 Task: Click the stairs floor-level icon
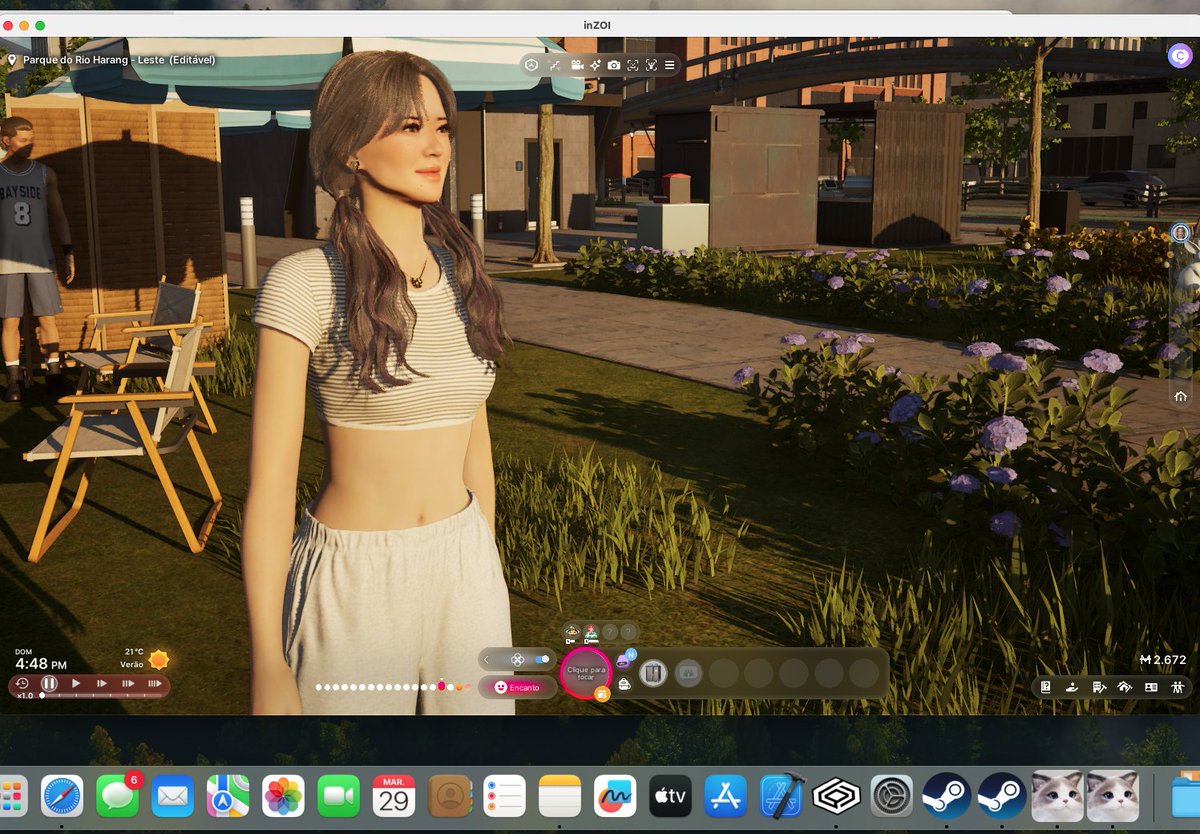click(x=555, y=65)
